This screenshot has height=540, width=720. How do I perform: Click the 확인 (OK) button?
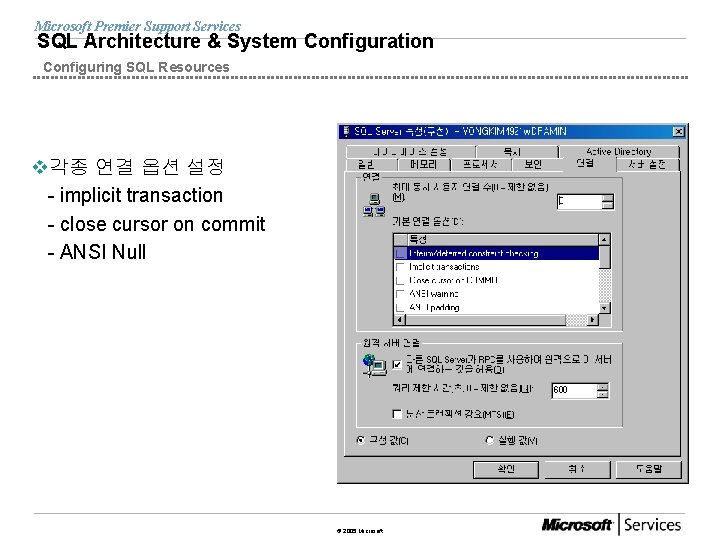(x=506, y=469)
